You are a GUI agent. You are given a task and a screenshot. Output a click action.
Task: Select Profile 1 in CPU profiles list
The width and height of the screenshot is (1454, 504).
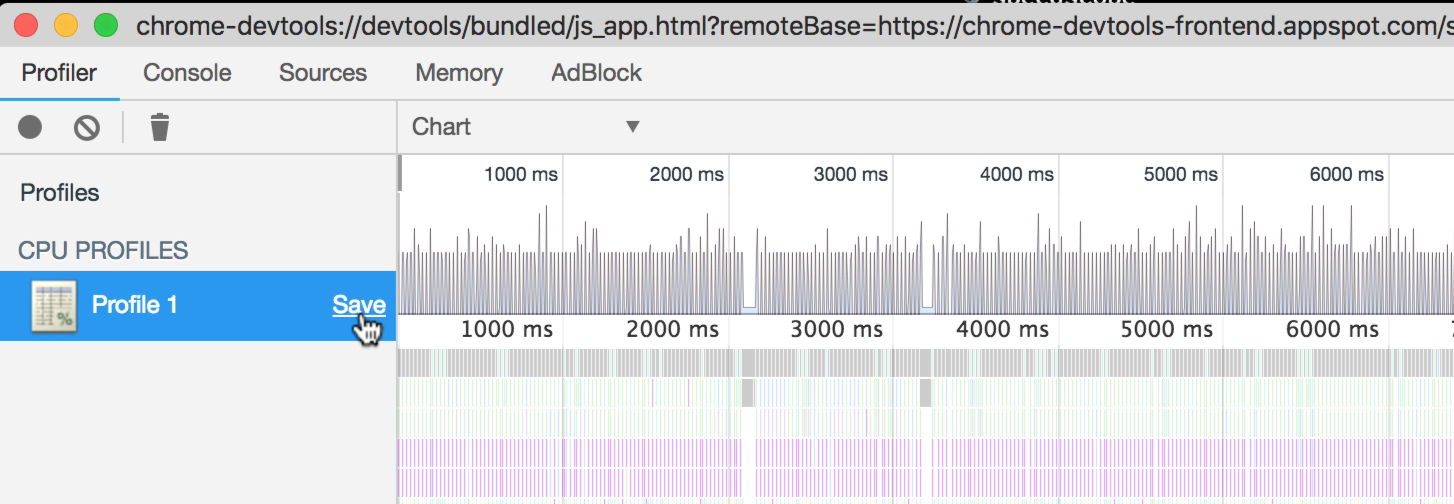click(x=198, y=305)
